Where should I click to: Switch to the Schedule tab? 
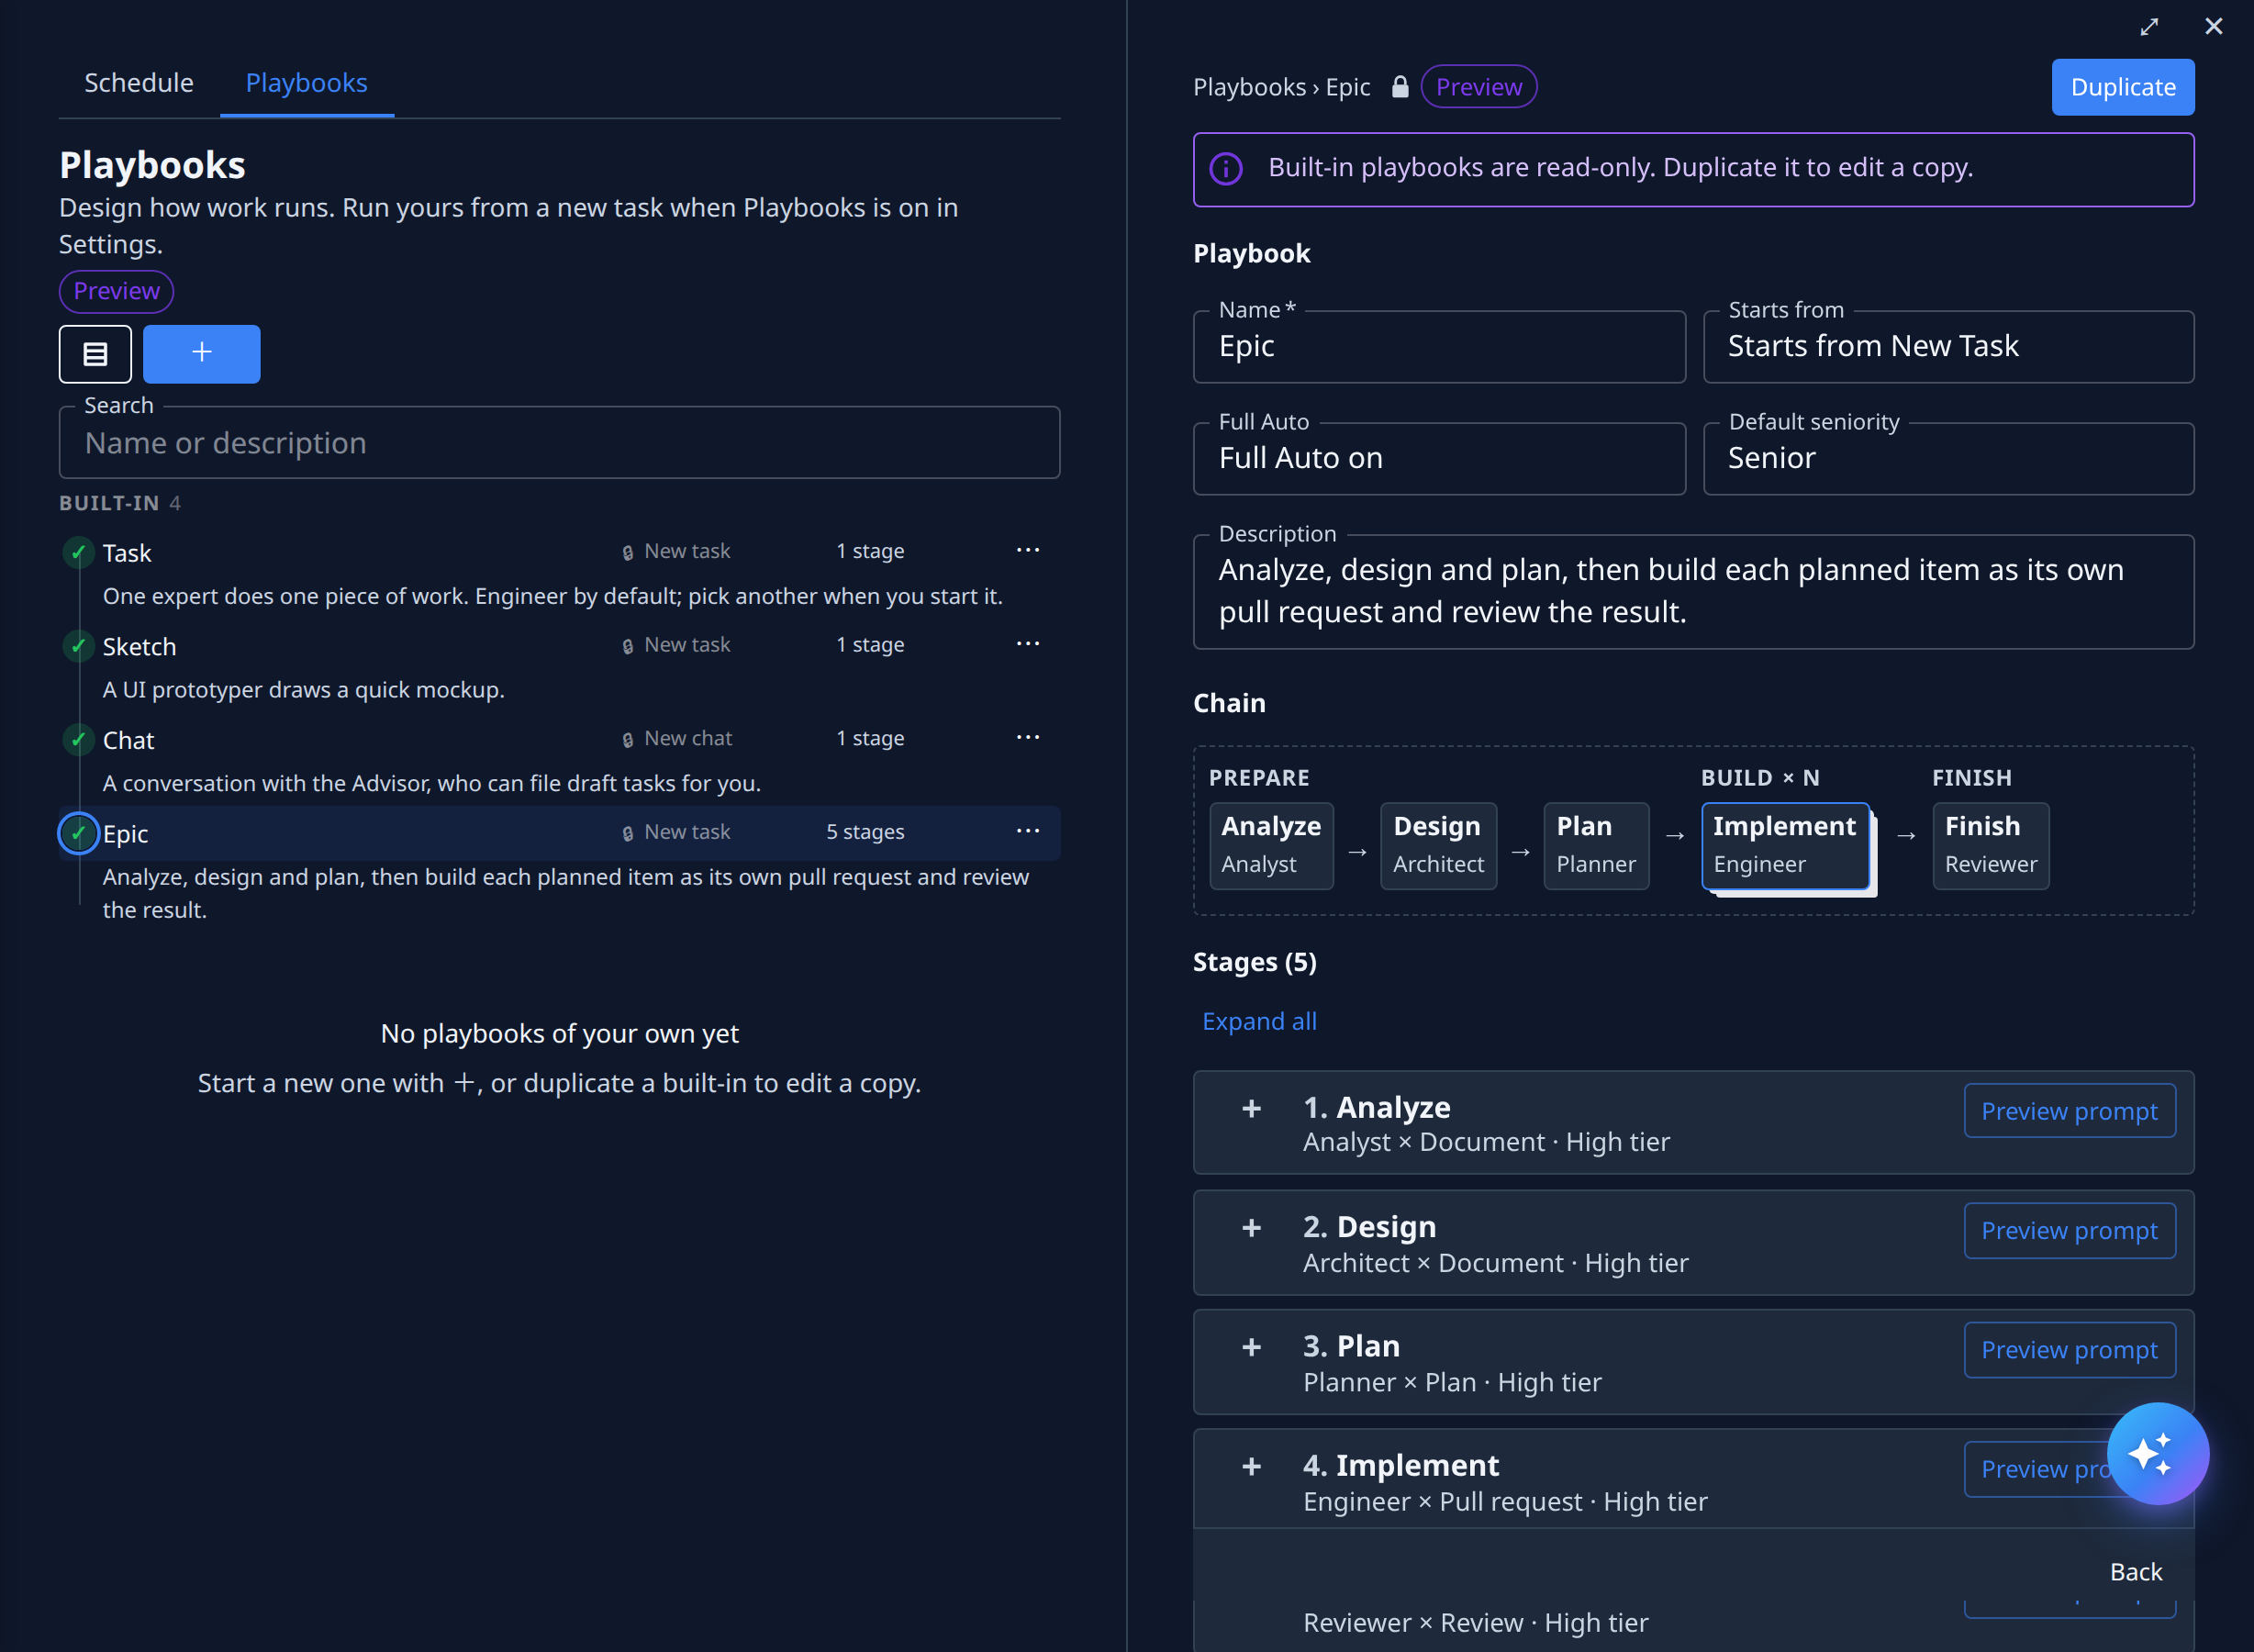tap(139, 83)
